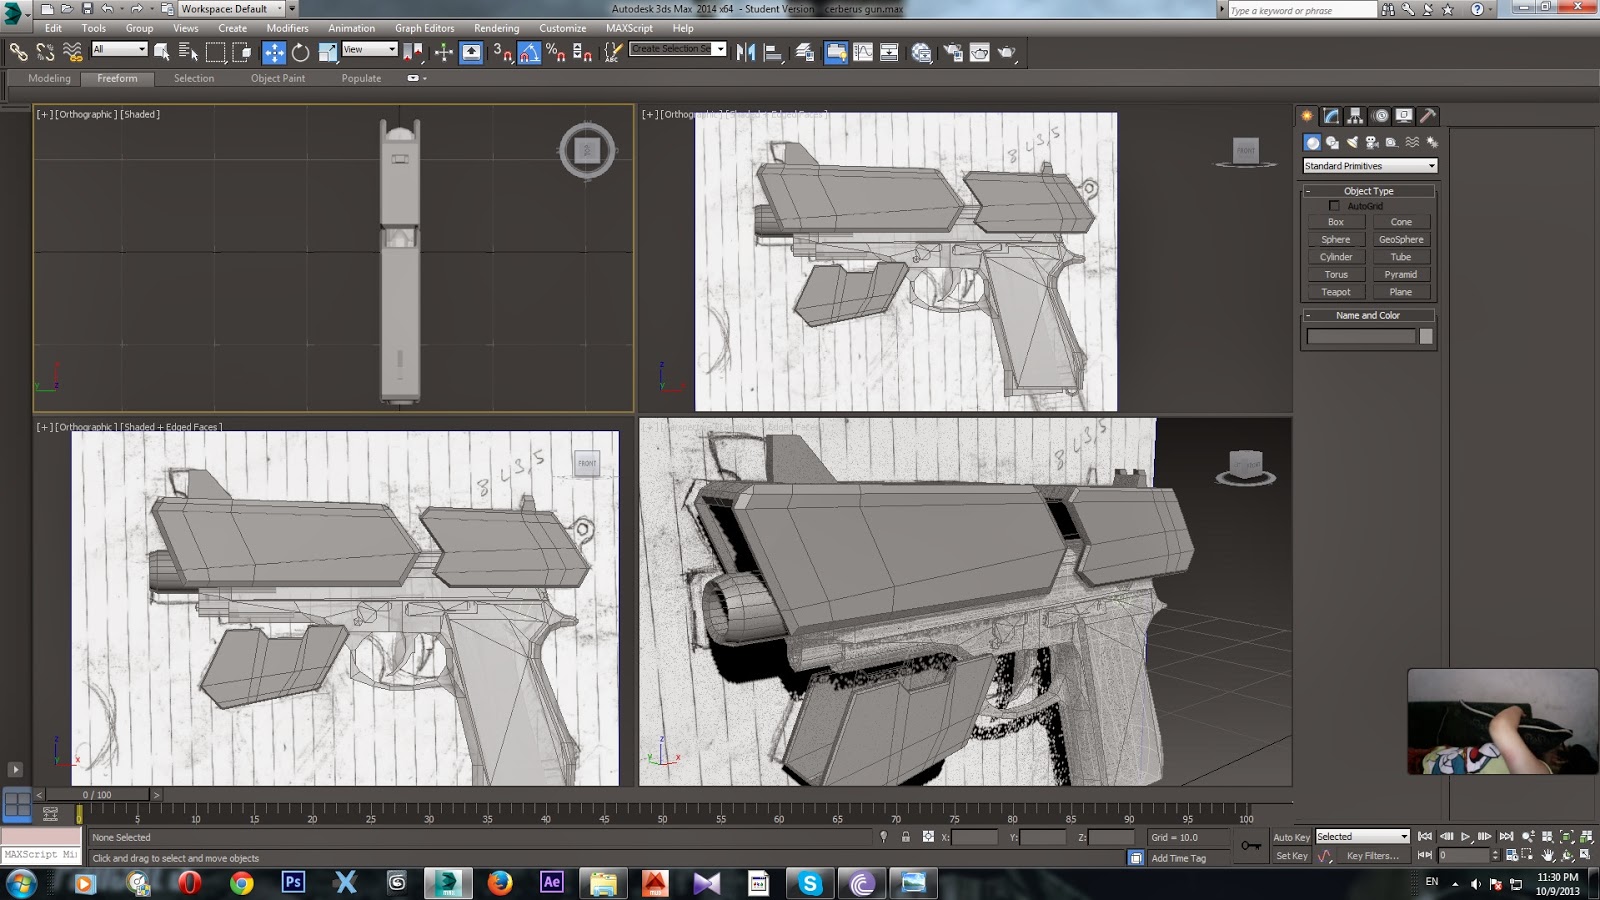This screenshot has height=900, width=1600.
Task: Switch to the Display command panel
Action: [x=1404, y=116]
